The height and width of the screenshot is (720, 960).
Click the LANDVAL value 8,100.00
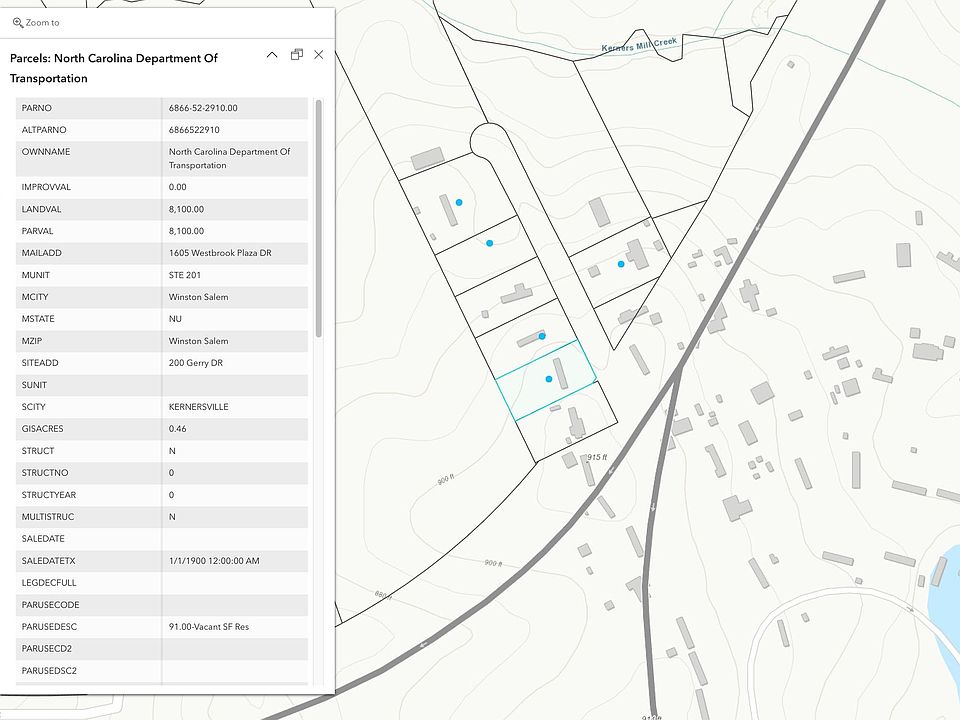coord(186,209)
